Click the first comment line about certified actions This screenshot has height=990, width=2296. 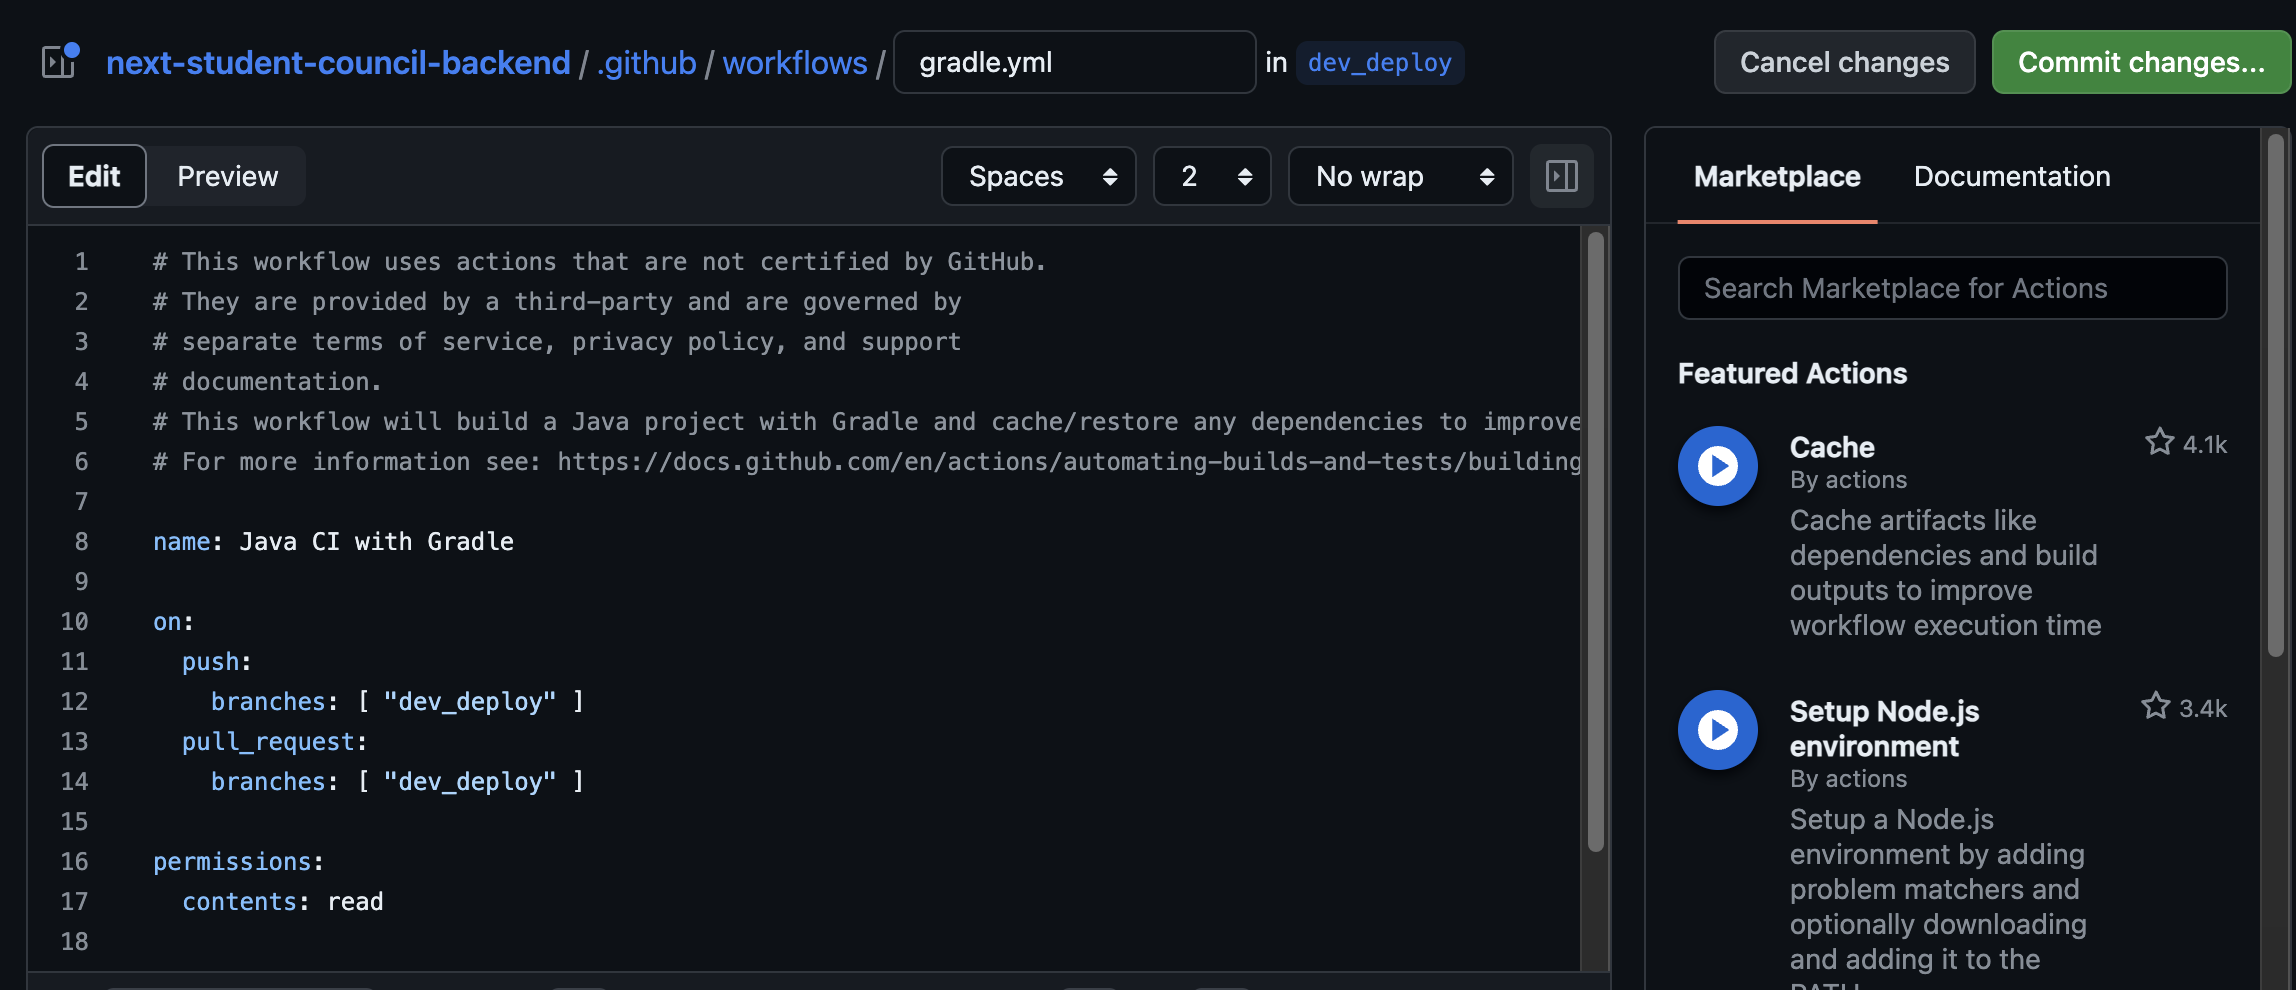[x=599, y=261]
